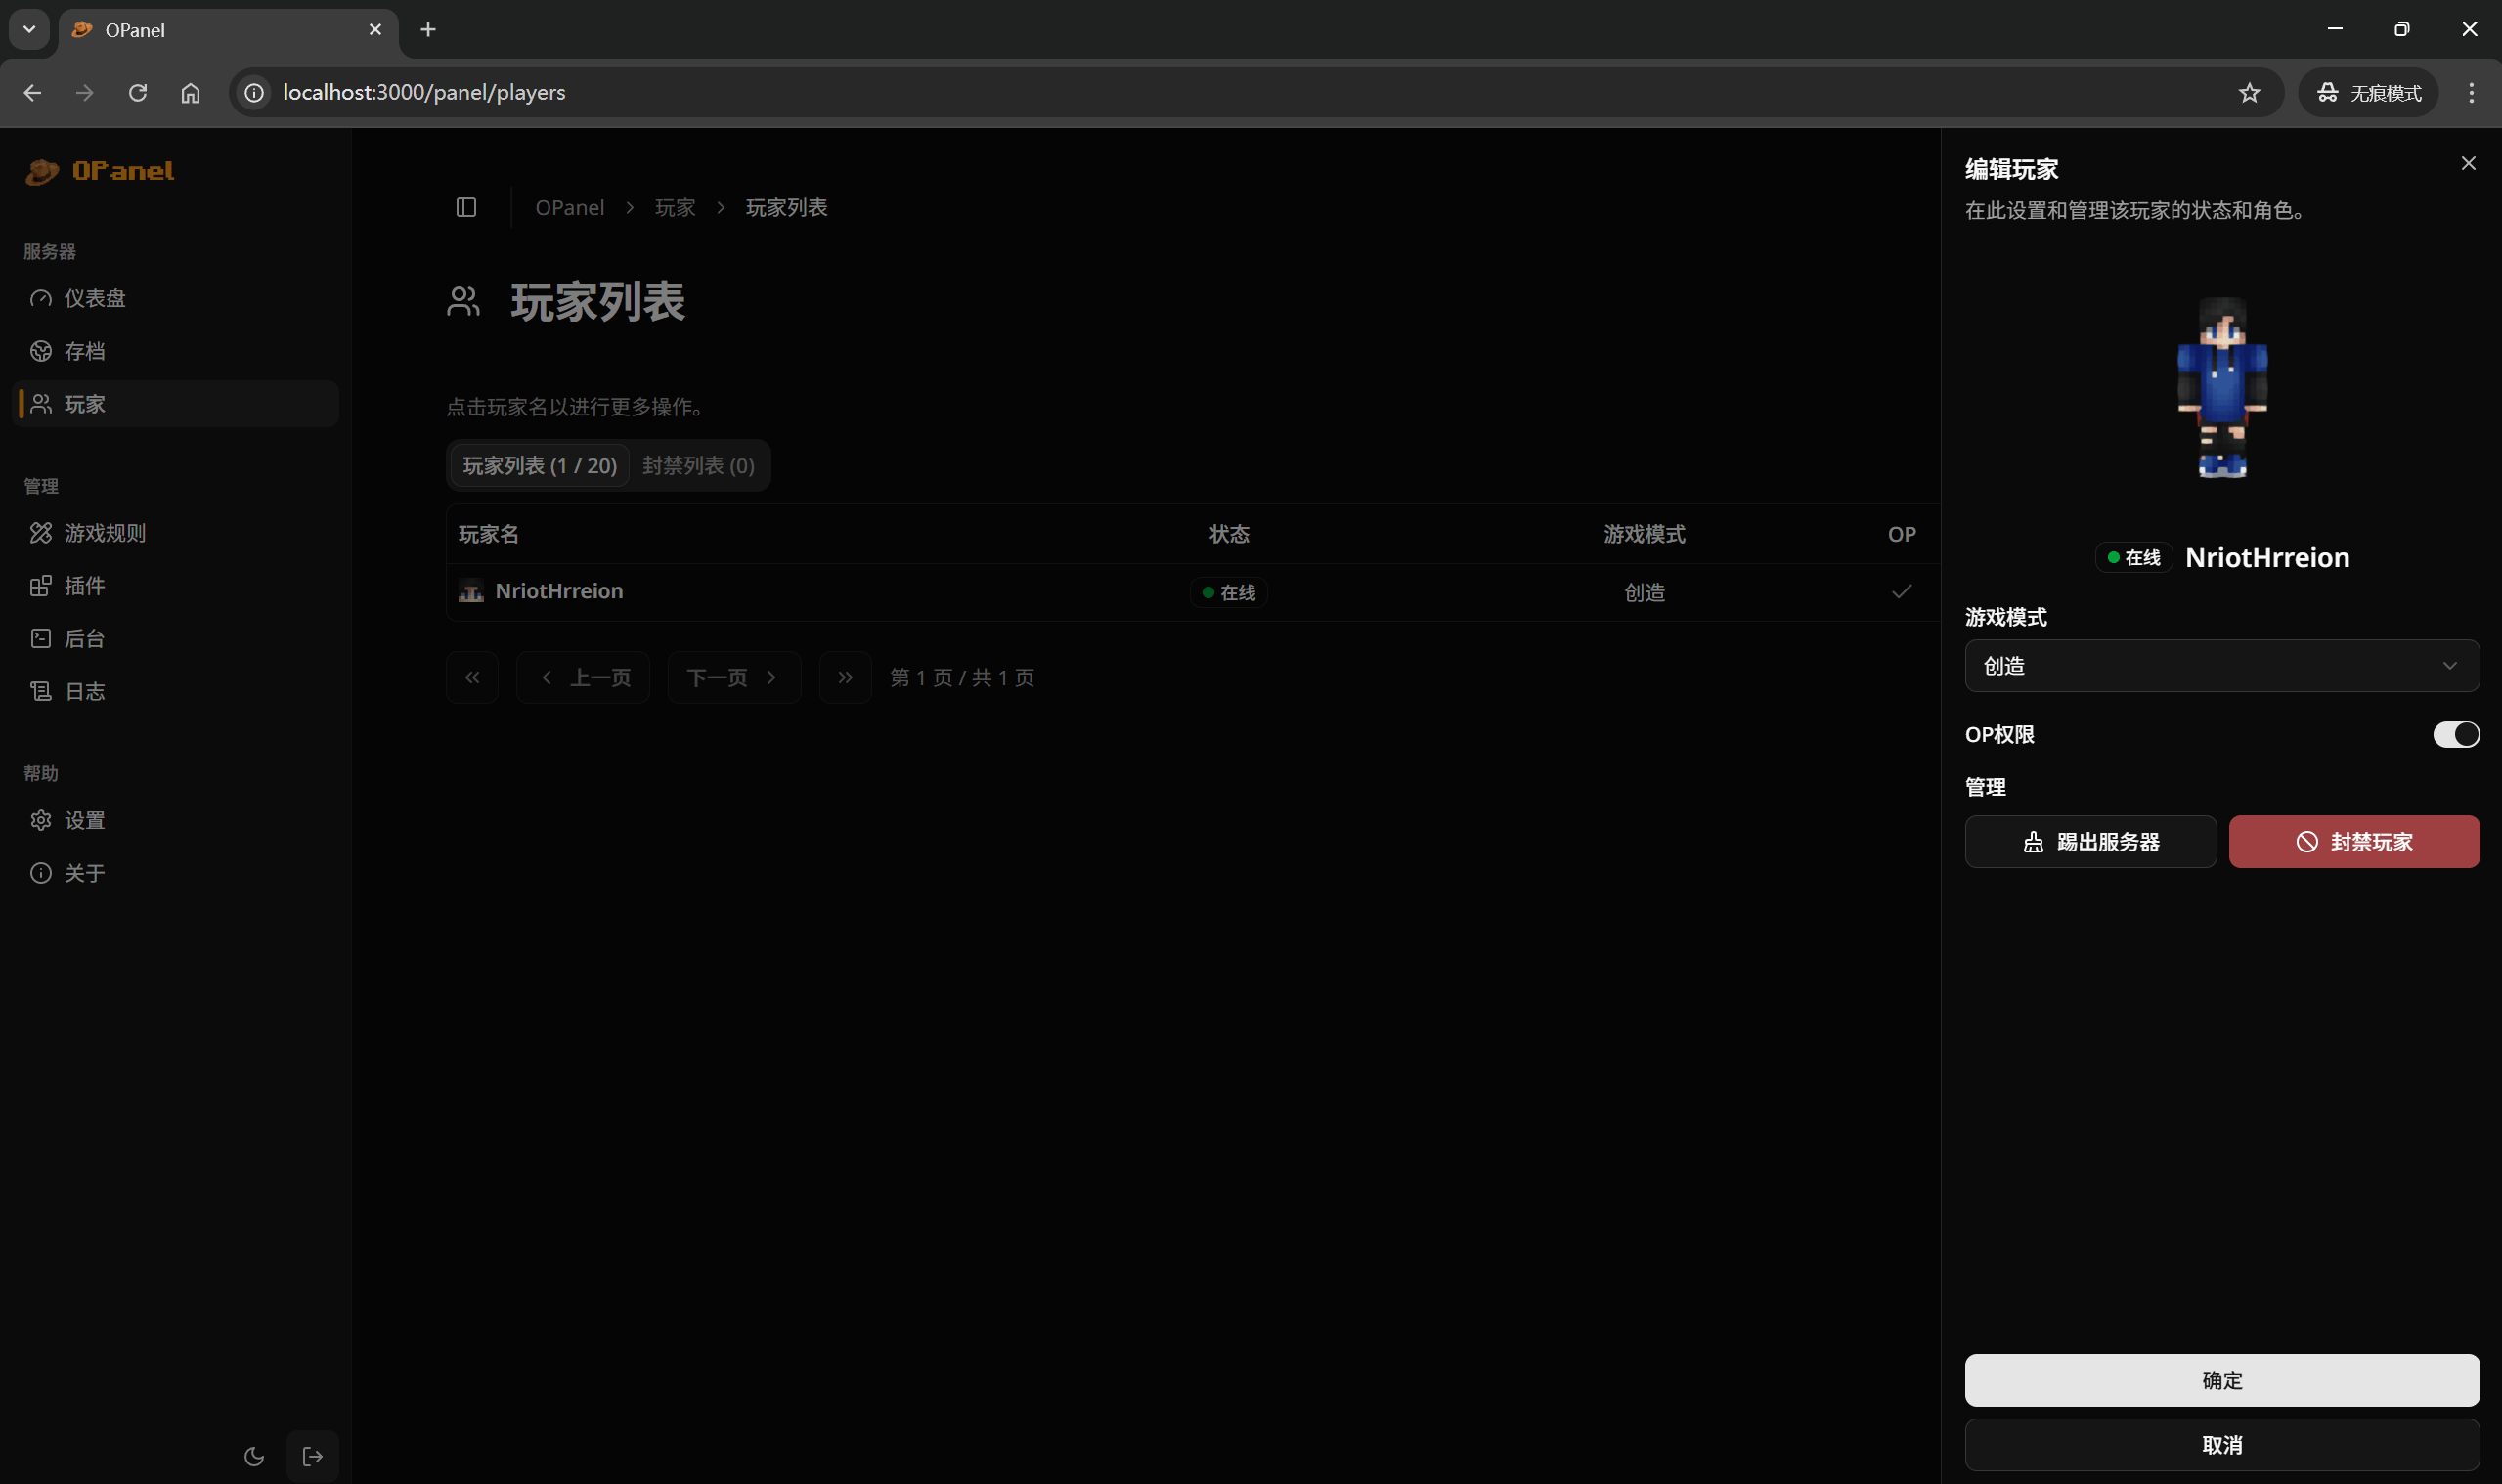Viewport: 2502px width, 1484px height.
Task: Open the browser tab search chevron
Action: 28,29
